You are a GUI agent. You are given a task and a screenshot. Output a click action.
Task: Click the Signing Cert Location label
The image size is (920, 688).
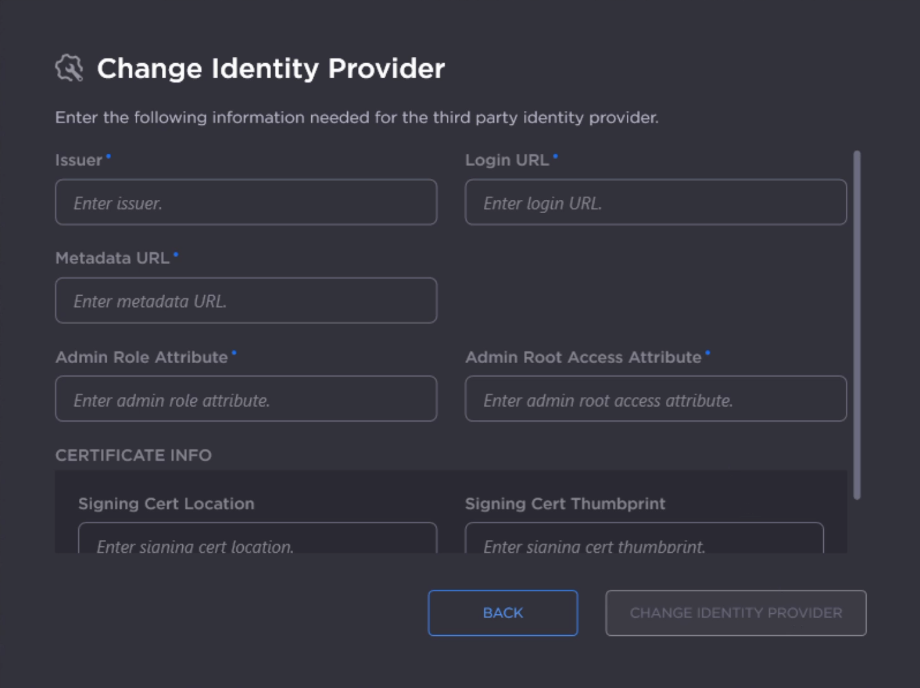coord(166,504)
